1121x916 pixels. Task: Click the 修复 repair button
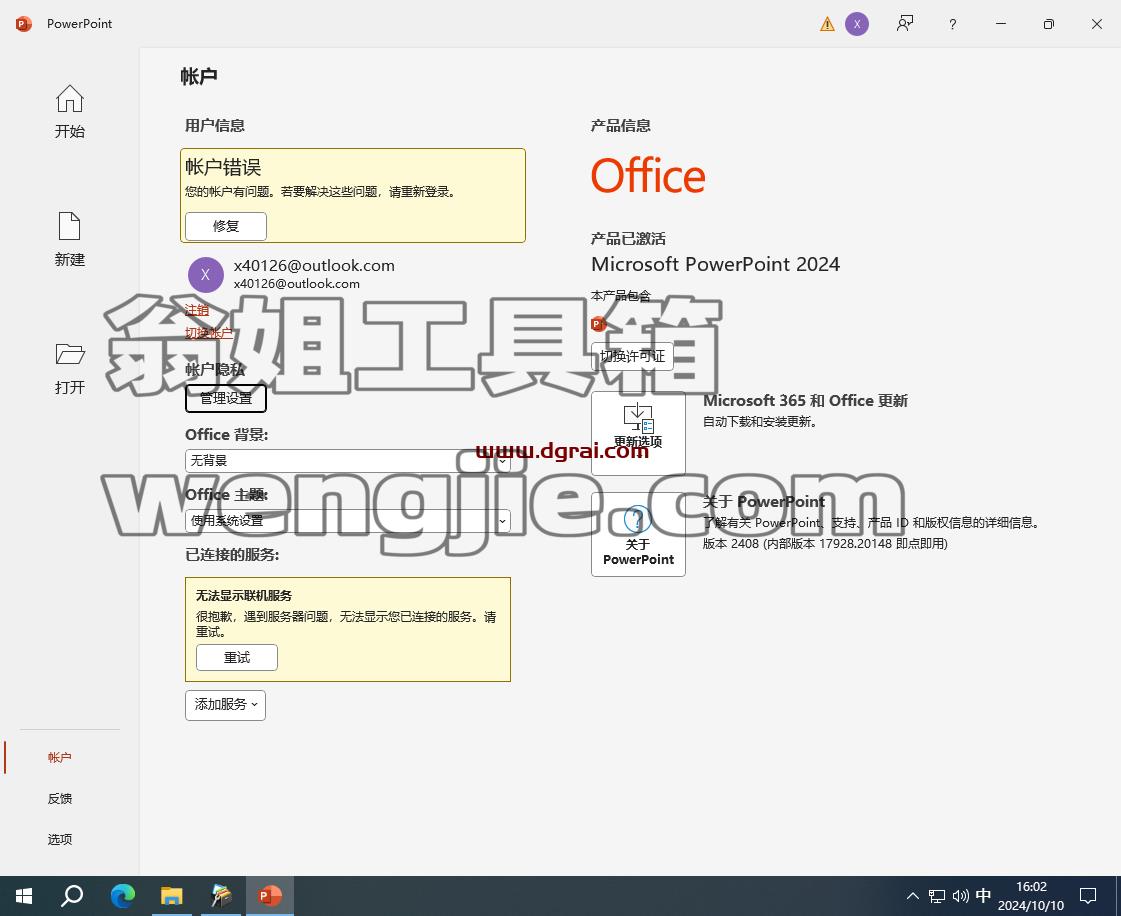(226, 226)
